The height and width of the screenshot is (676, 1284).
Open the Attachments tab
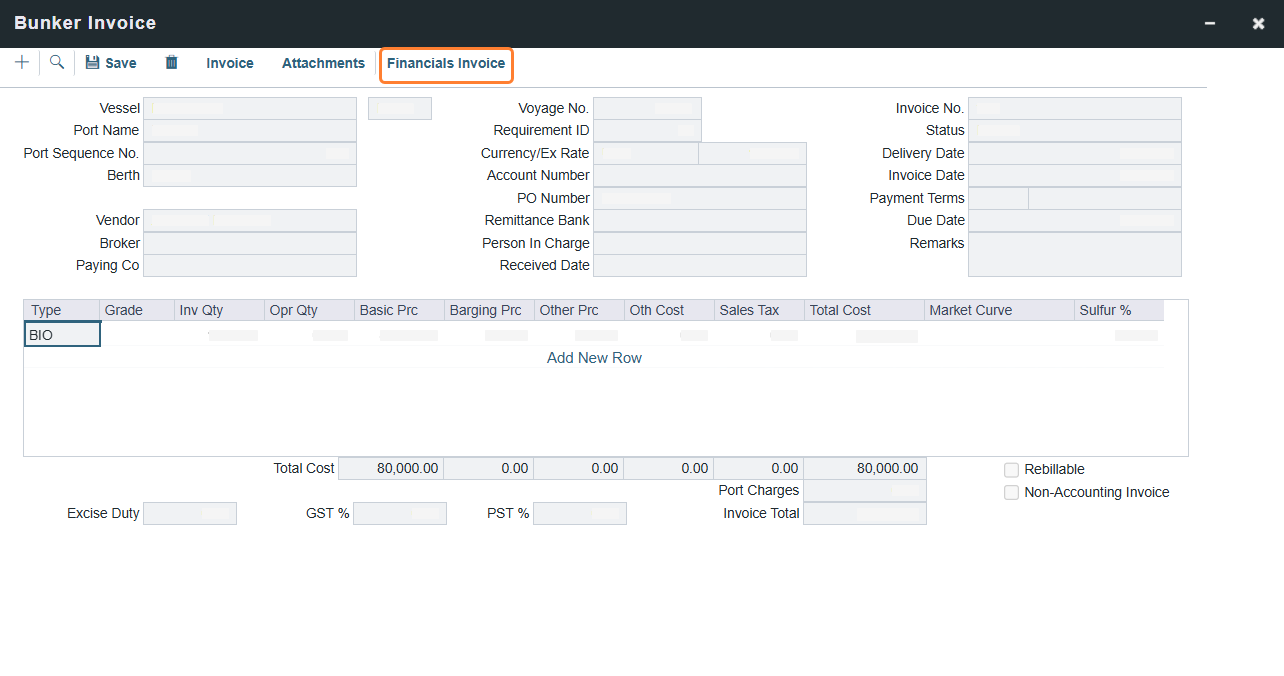click(x=322, y=62)
